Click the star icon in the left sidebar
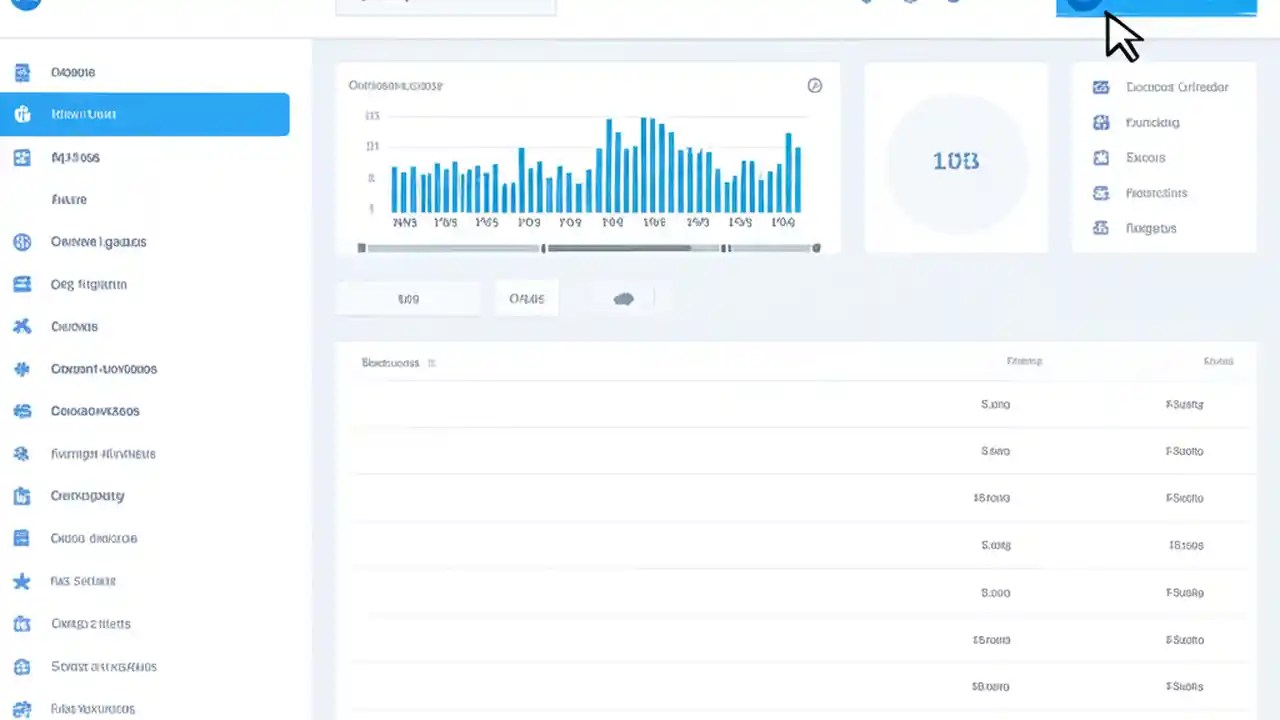 point(22,581)
